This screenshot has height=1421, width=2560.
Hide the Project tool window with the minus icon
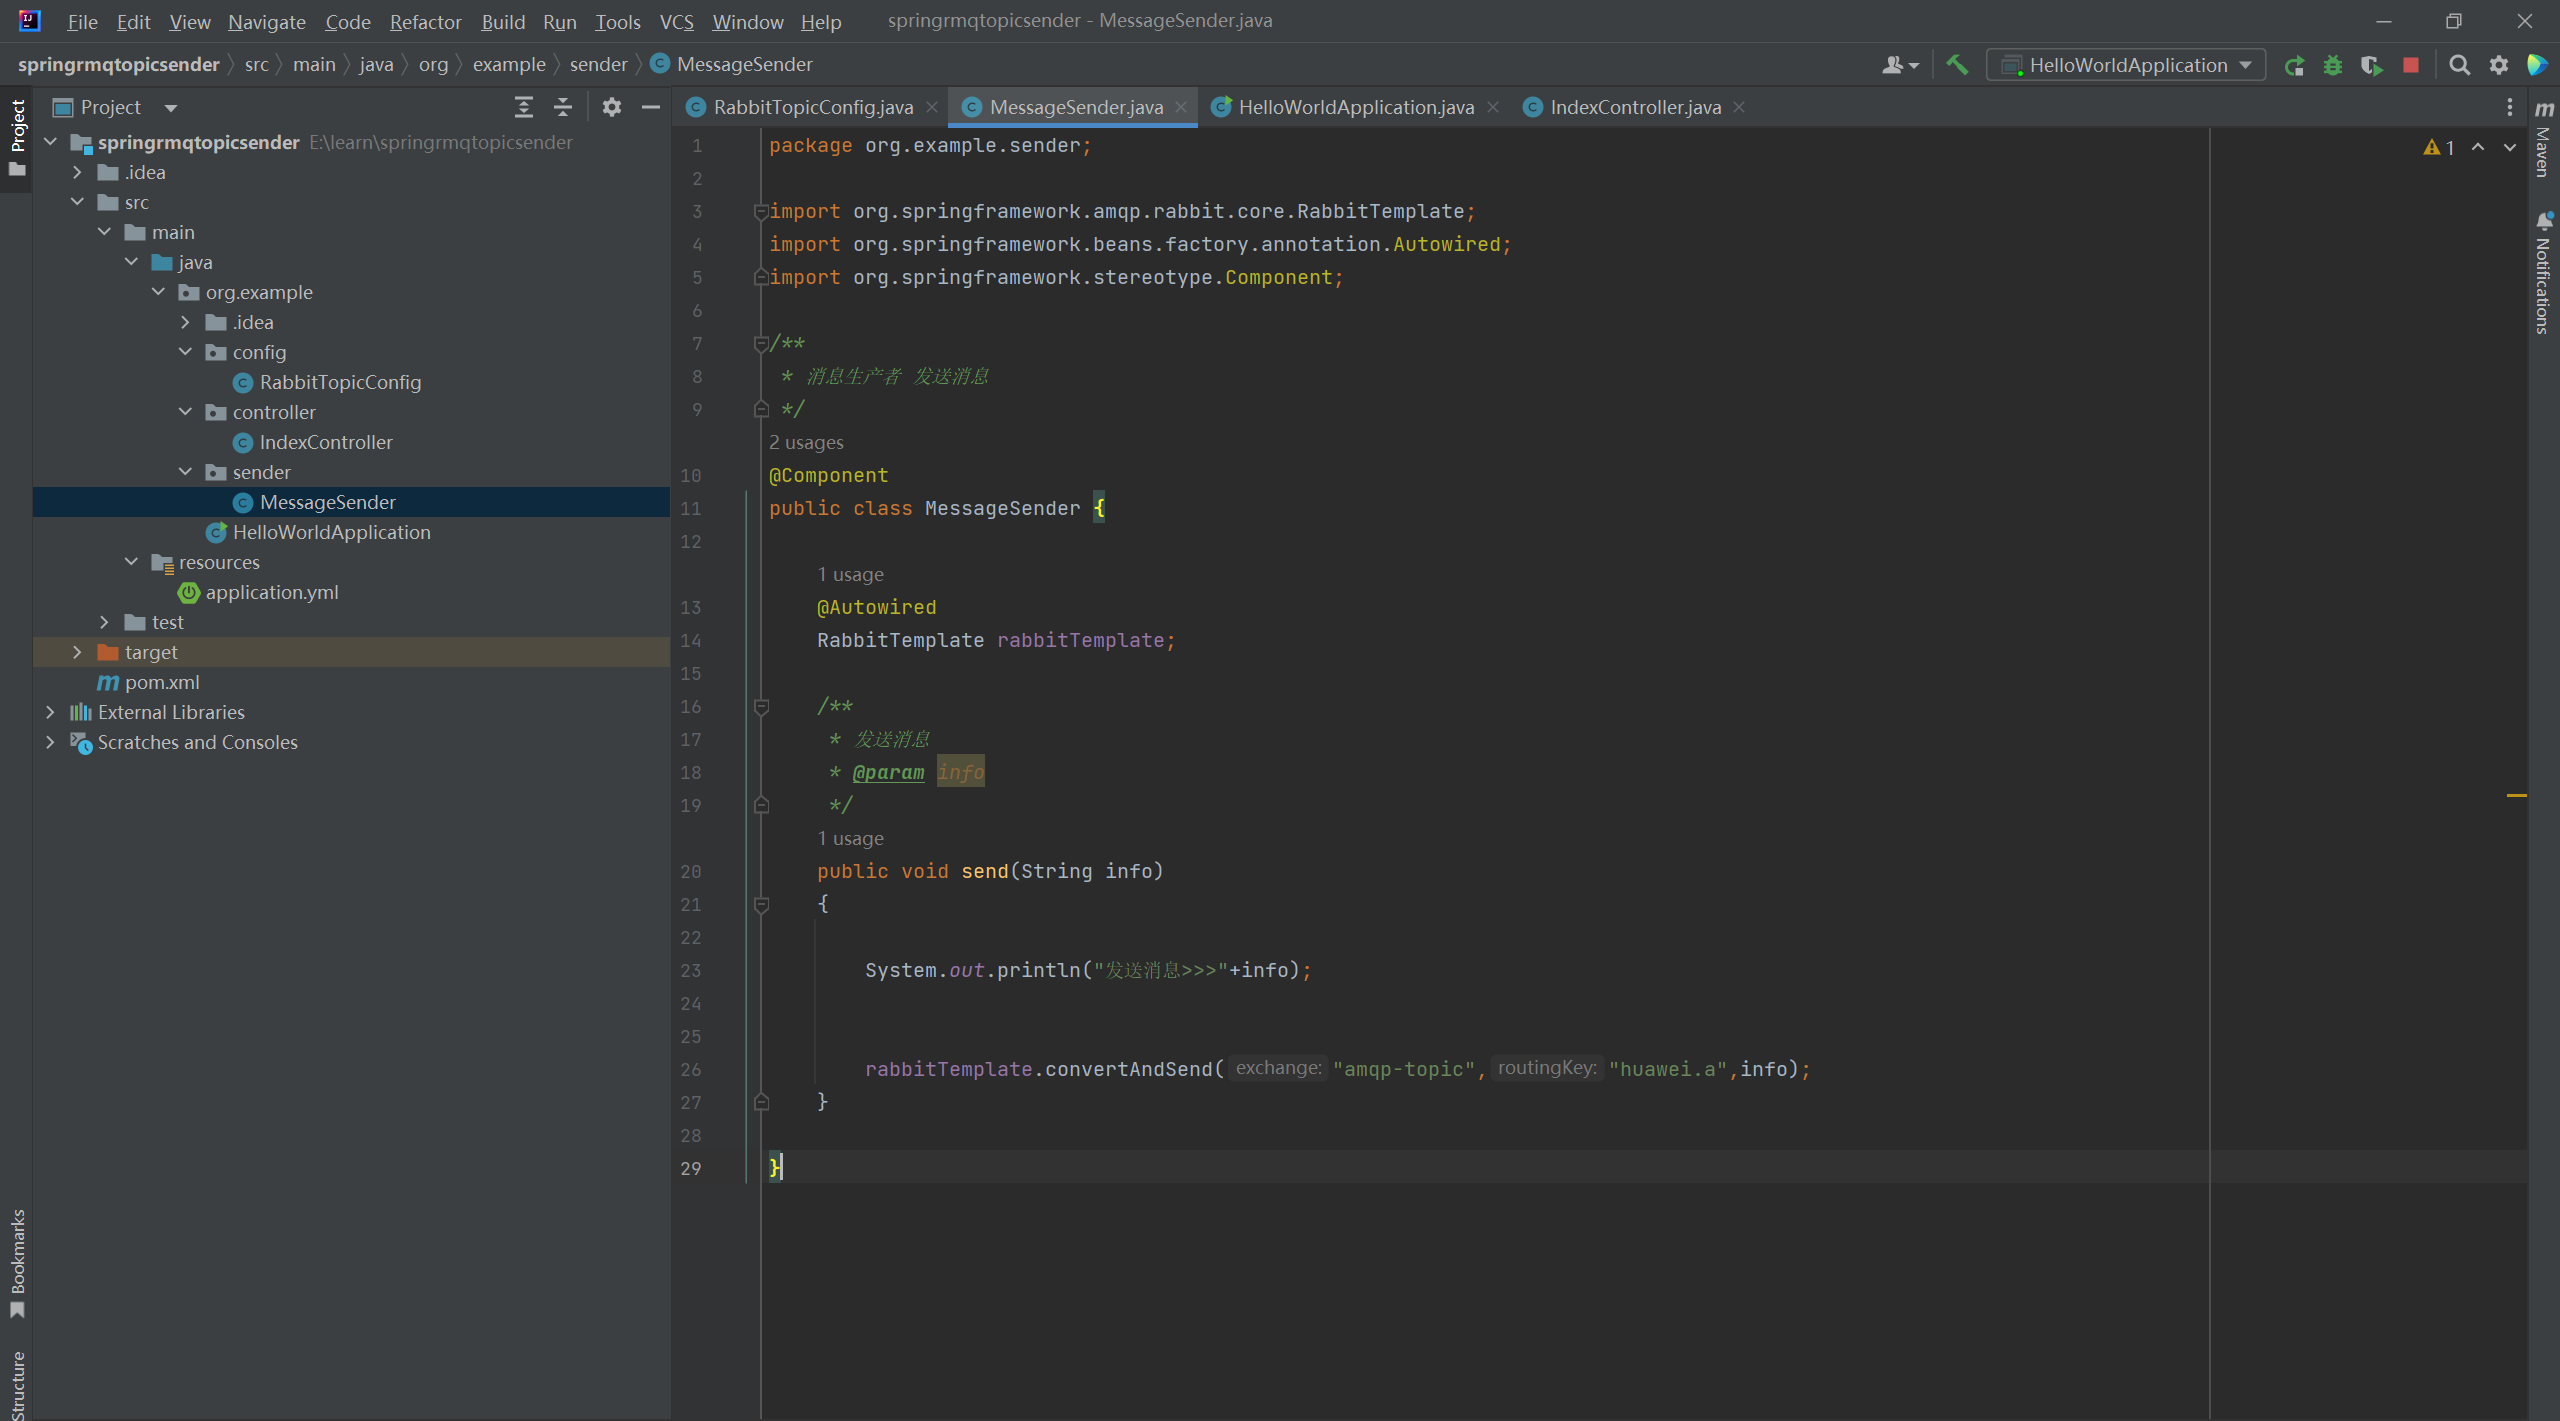tap(650, 107)
